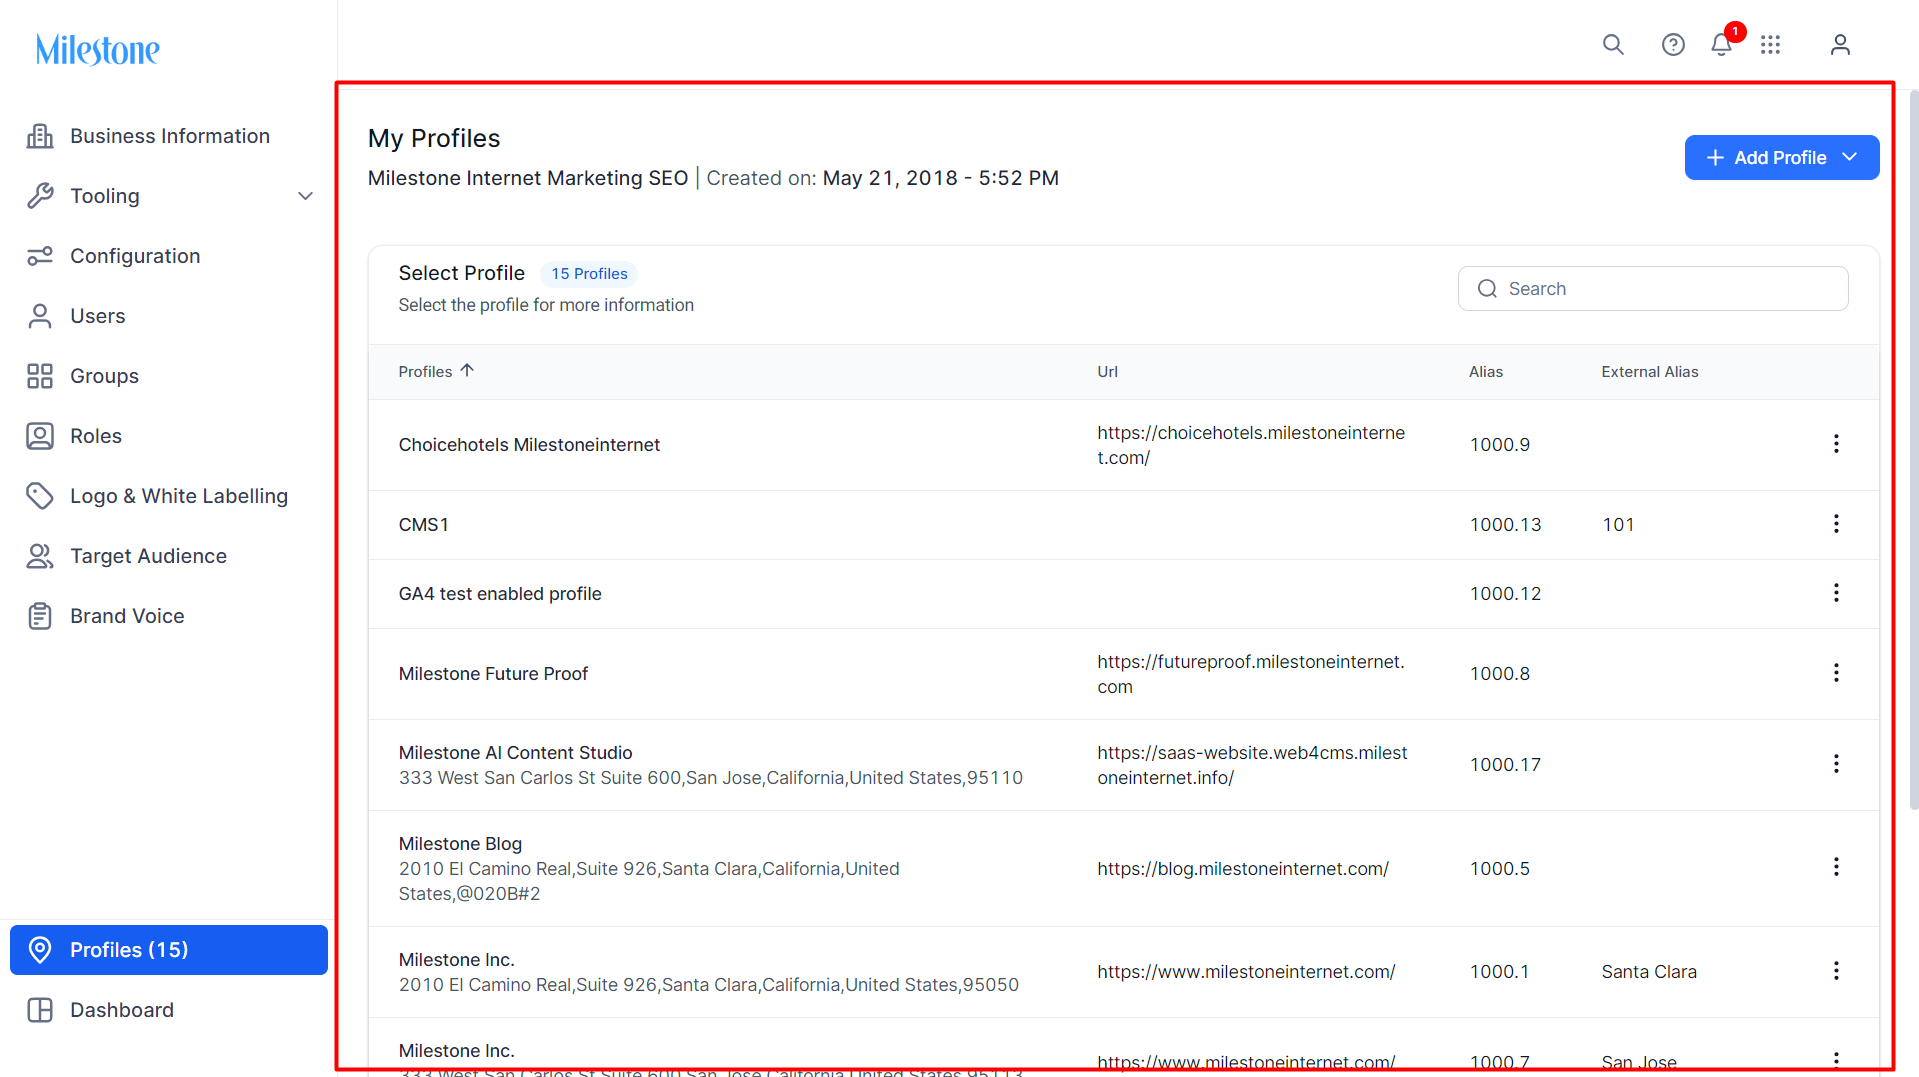Open options menu for Milestone Inc. Santa Clara
This screenshot has width=1919, height=1077.
pyautogui.click(x=1836, y=971)
